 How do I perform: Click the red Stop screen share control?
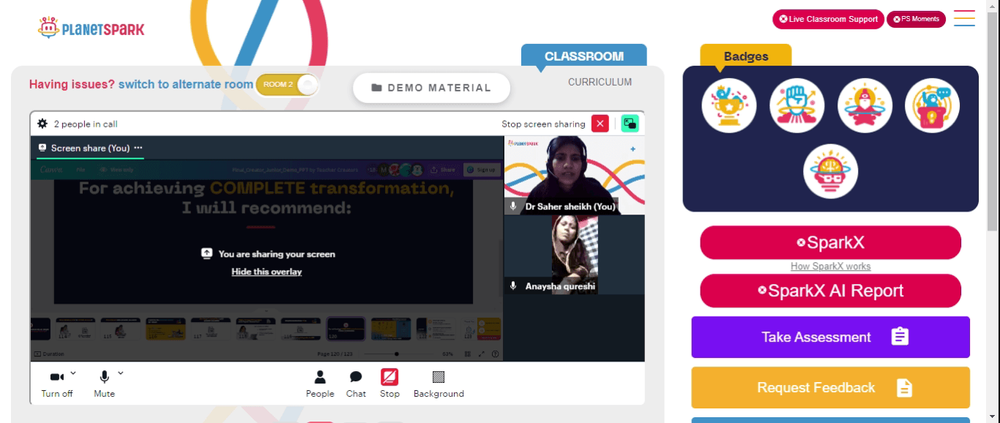[390, 384]
